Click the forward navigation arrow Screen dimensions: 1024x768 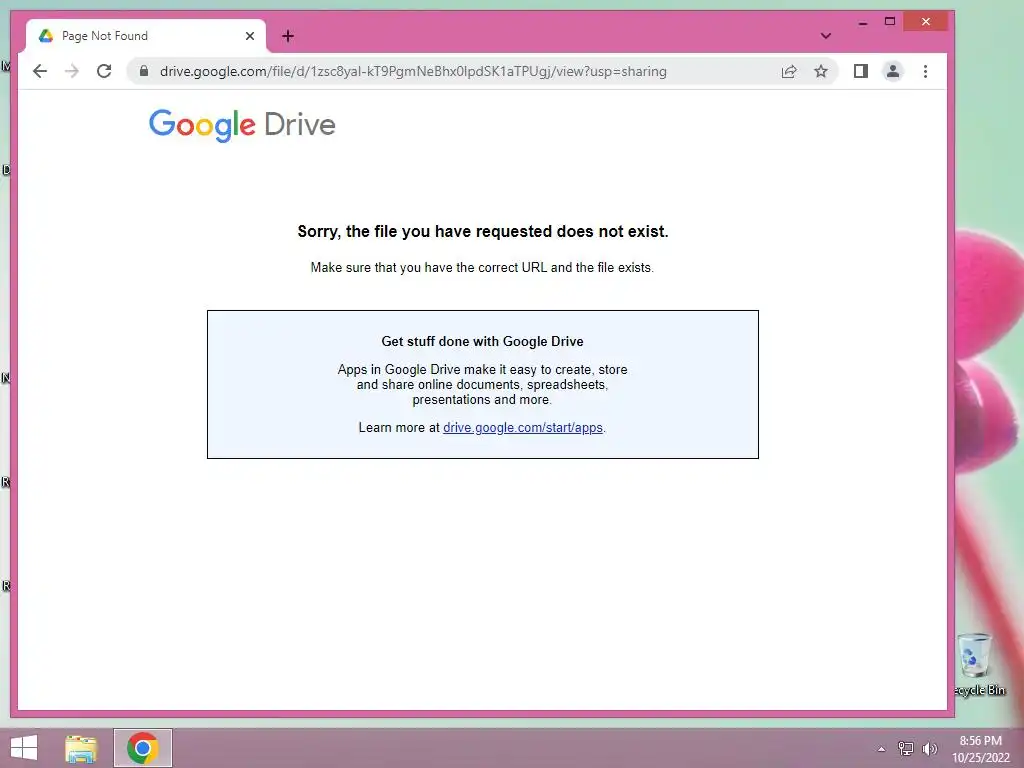72,71
